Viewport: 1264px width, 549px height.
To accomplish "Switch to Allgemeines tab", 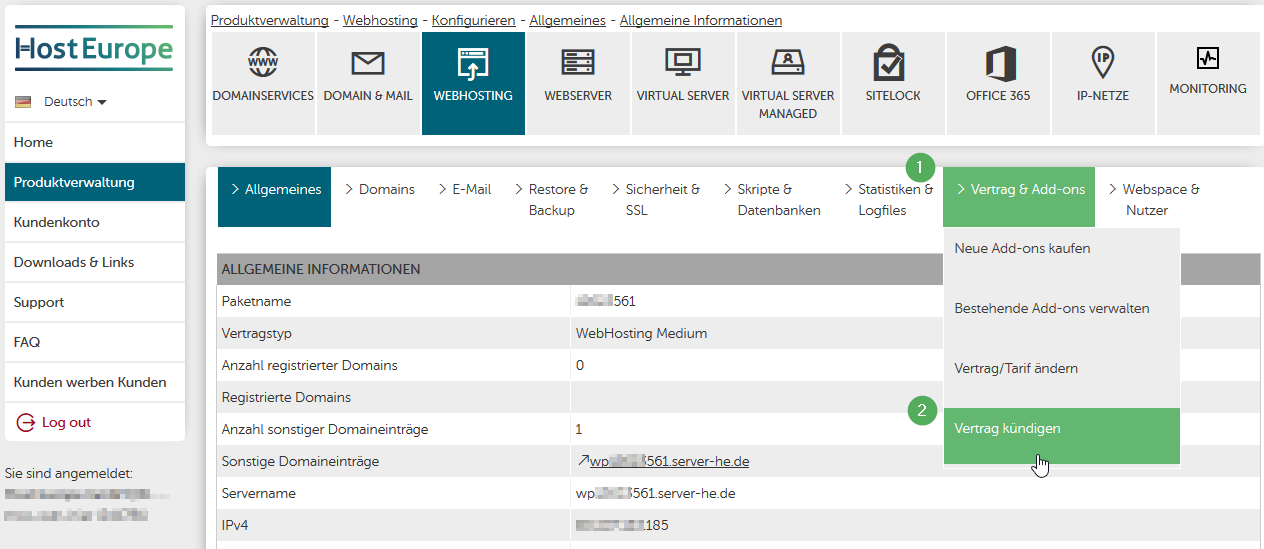I will point(274,197).
